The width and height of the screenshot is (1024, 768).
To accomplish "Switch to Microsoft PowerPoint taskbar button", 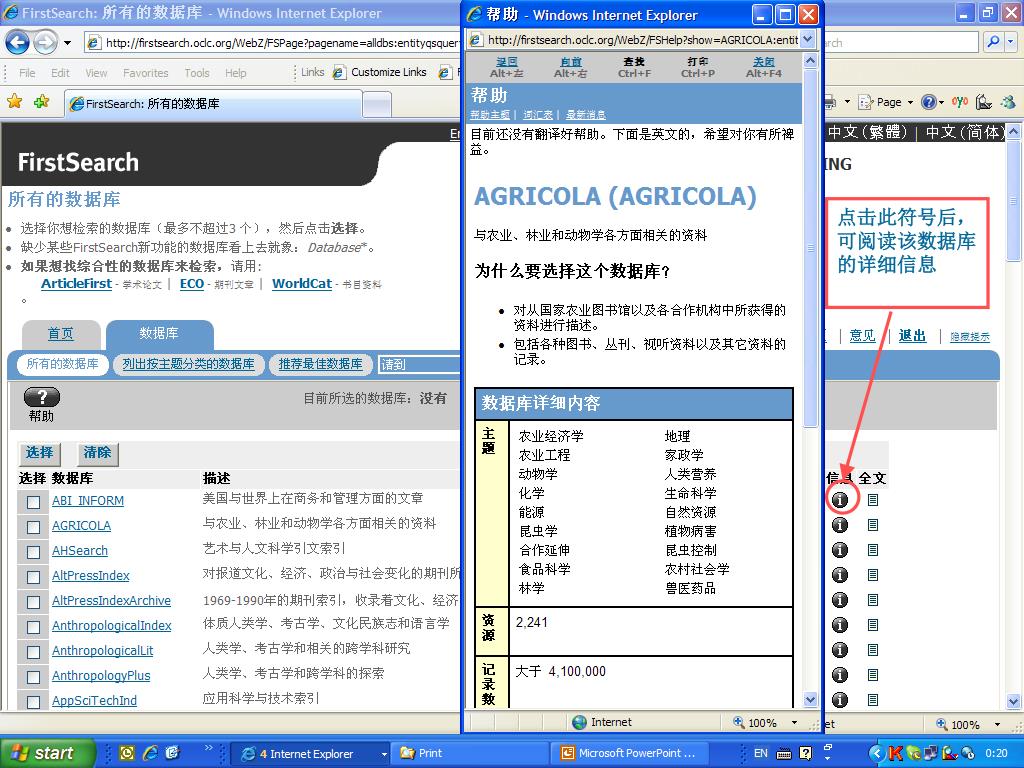I will (630, 753).
